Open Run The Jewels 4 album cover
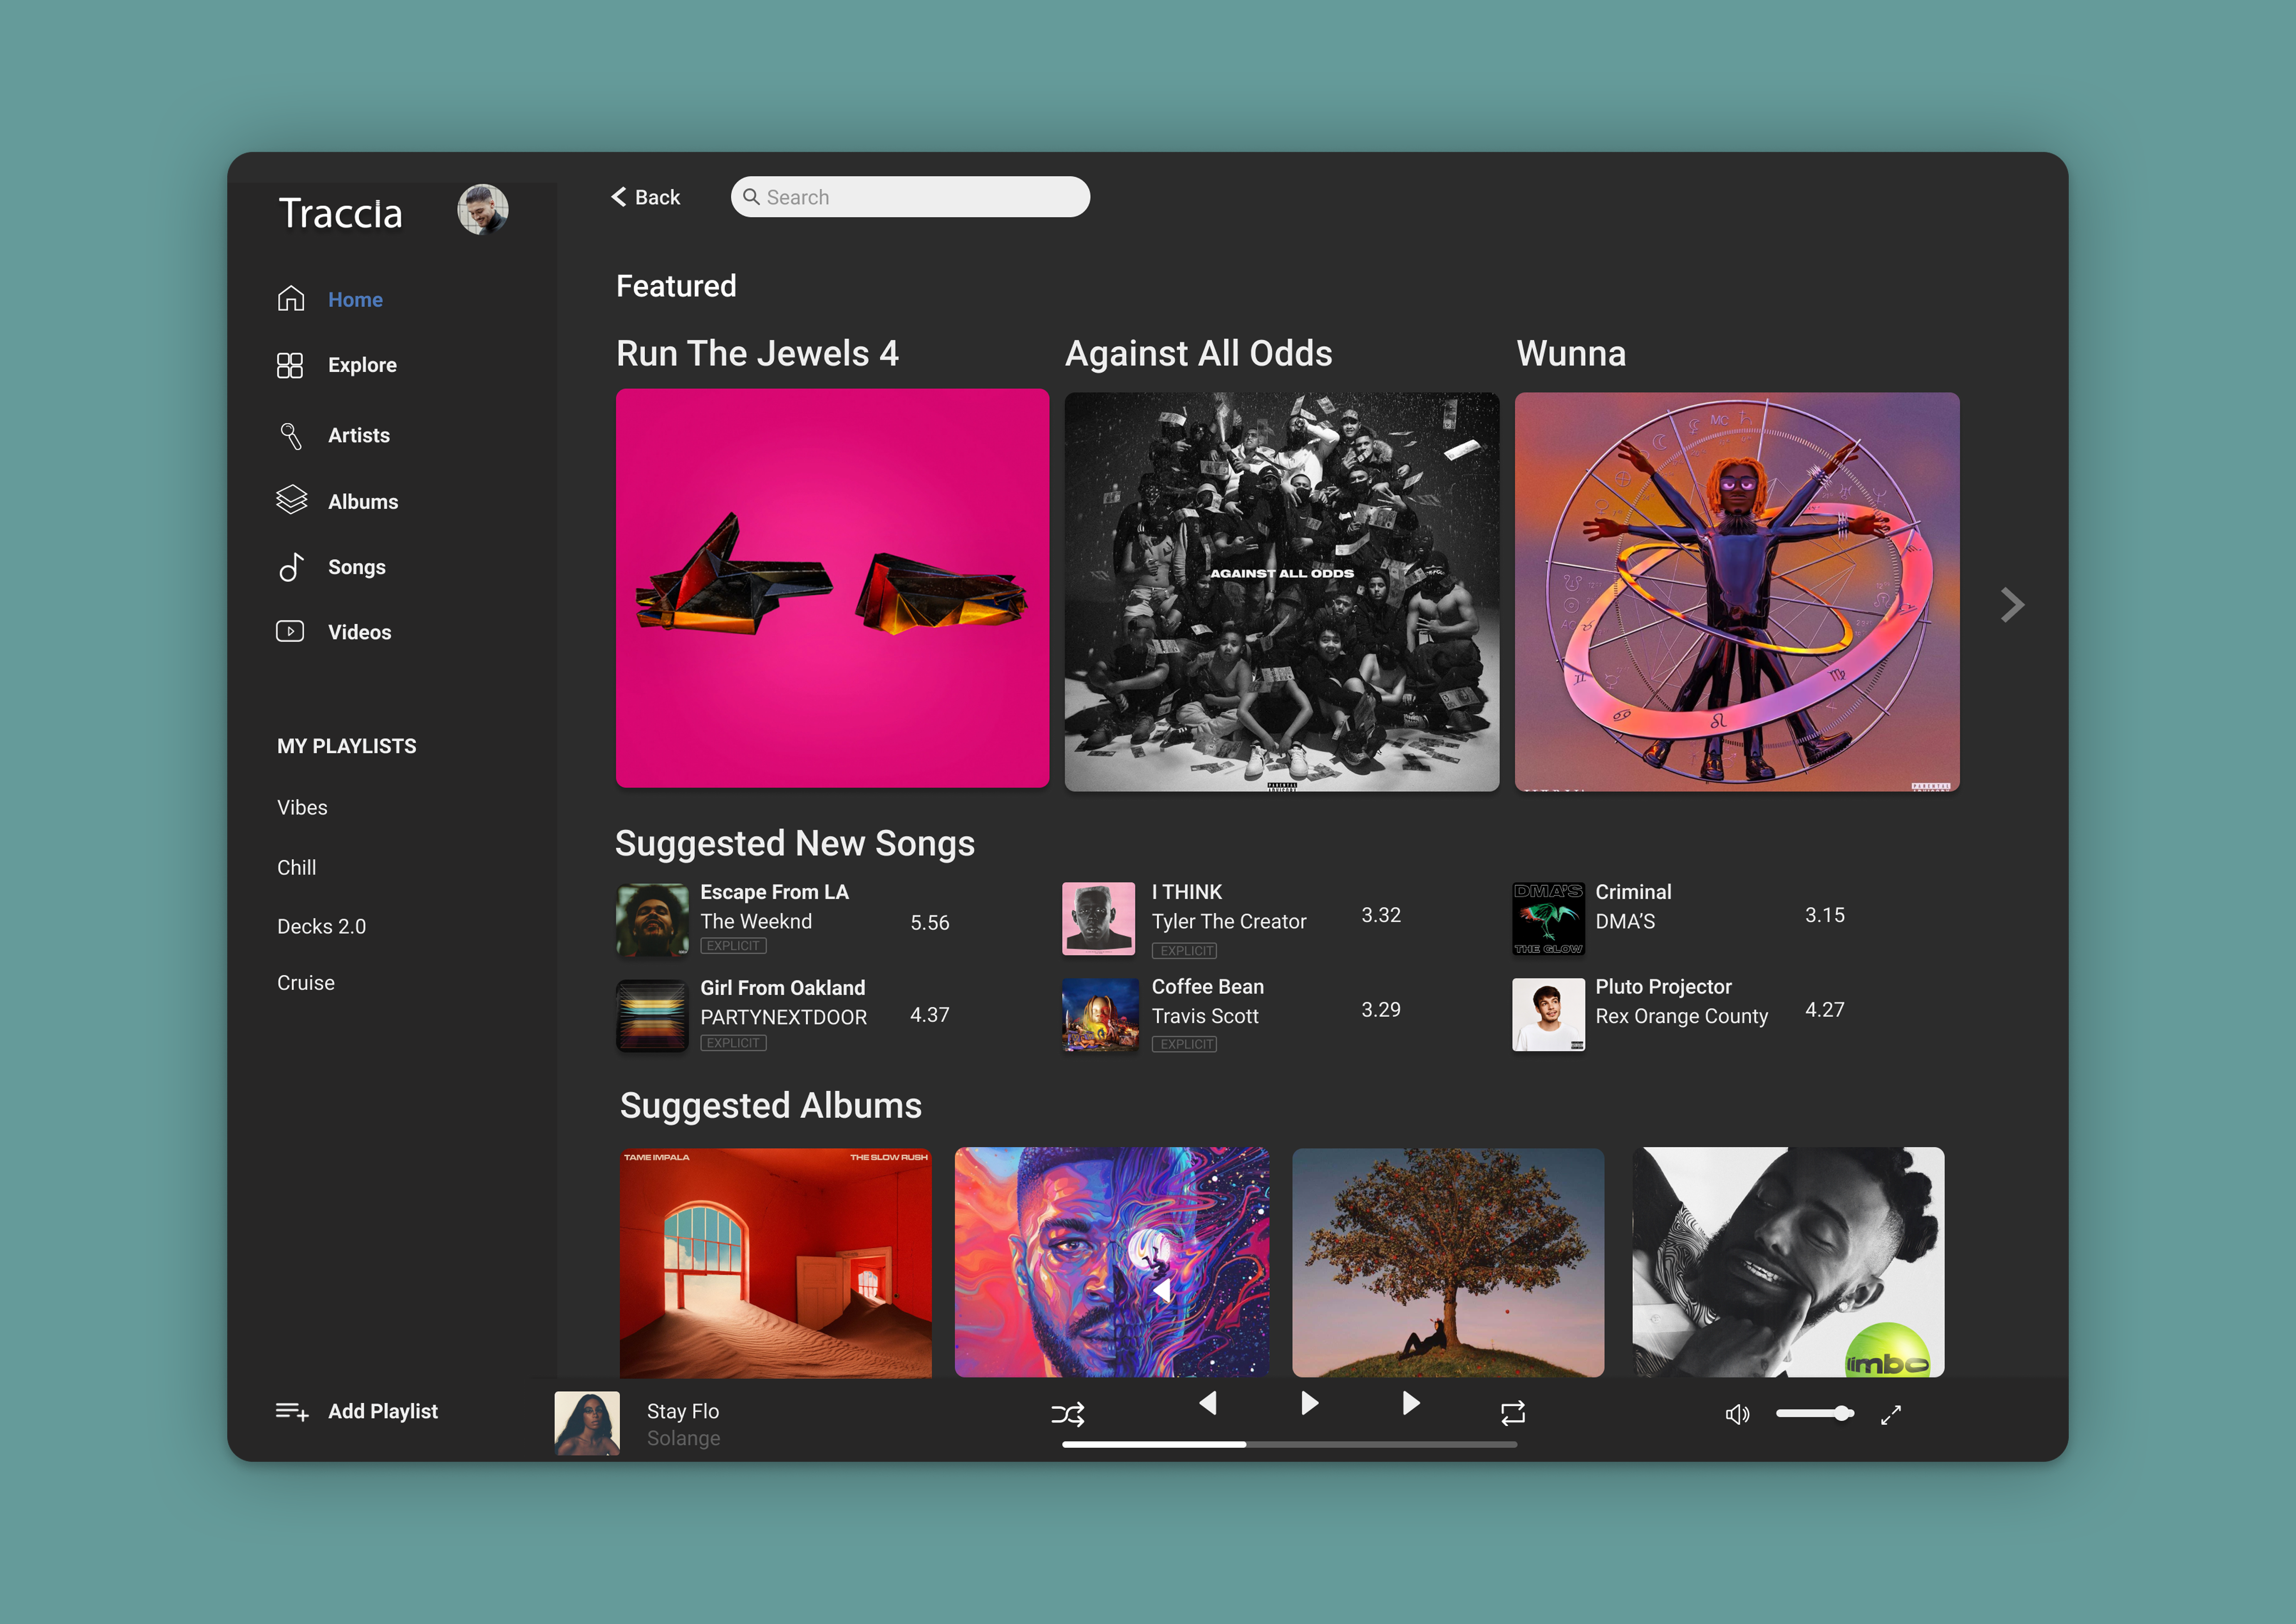The width and height of the screenshot is (2296, 1624). click(x=832, y=588)
